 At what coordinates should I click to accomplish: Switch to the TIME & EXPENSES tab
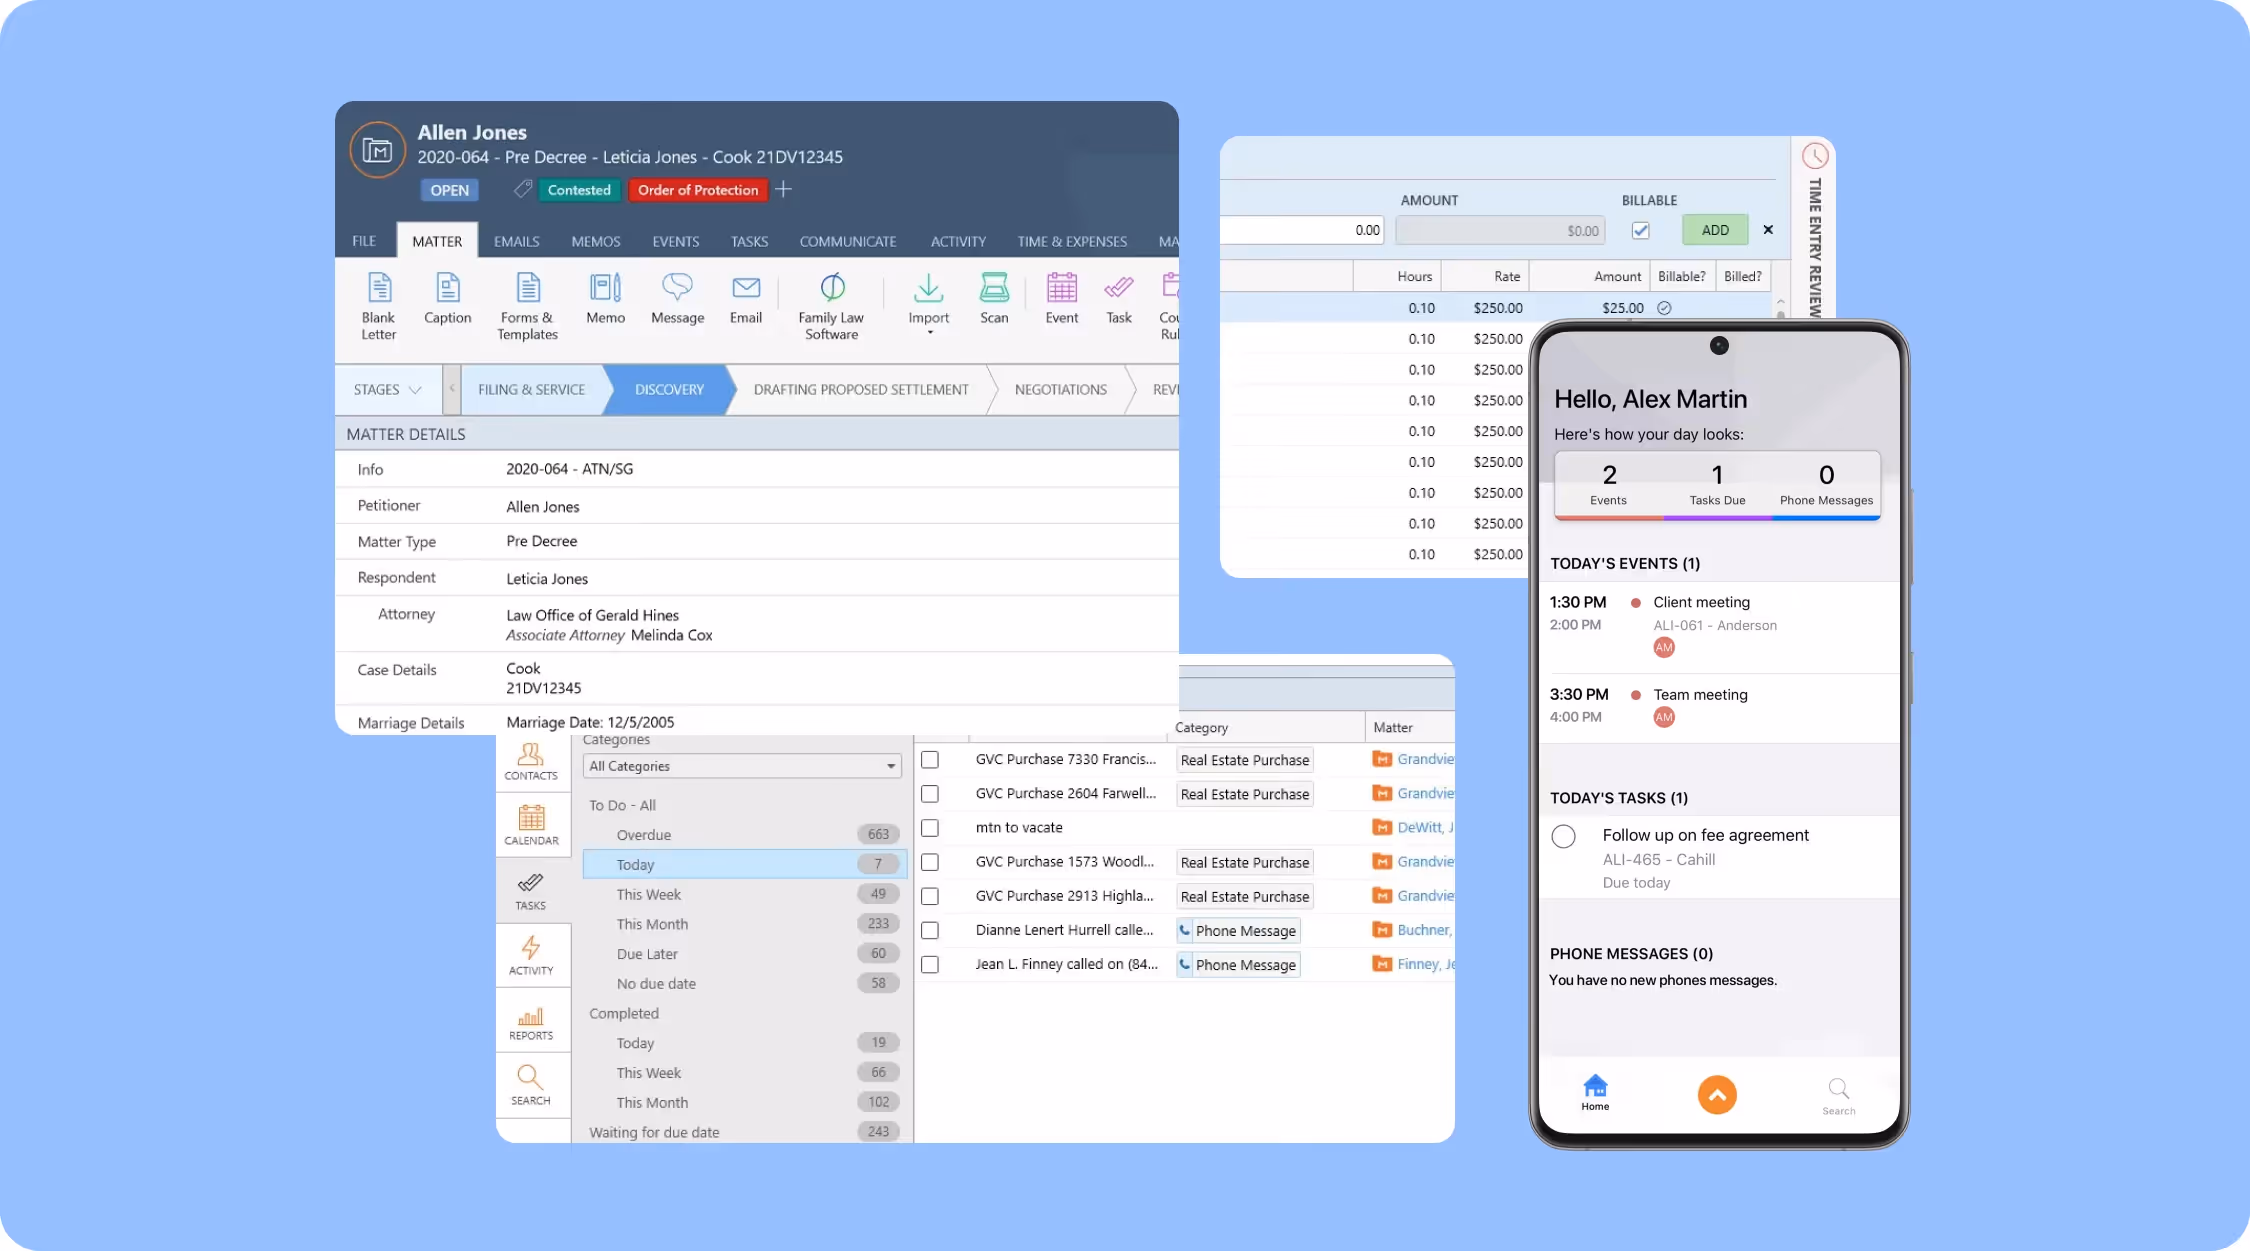pyautogui.click(x=1072, y=241)
